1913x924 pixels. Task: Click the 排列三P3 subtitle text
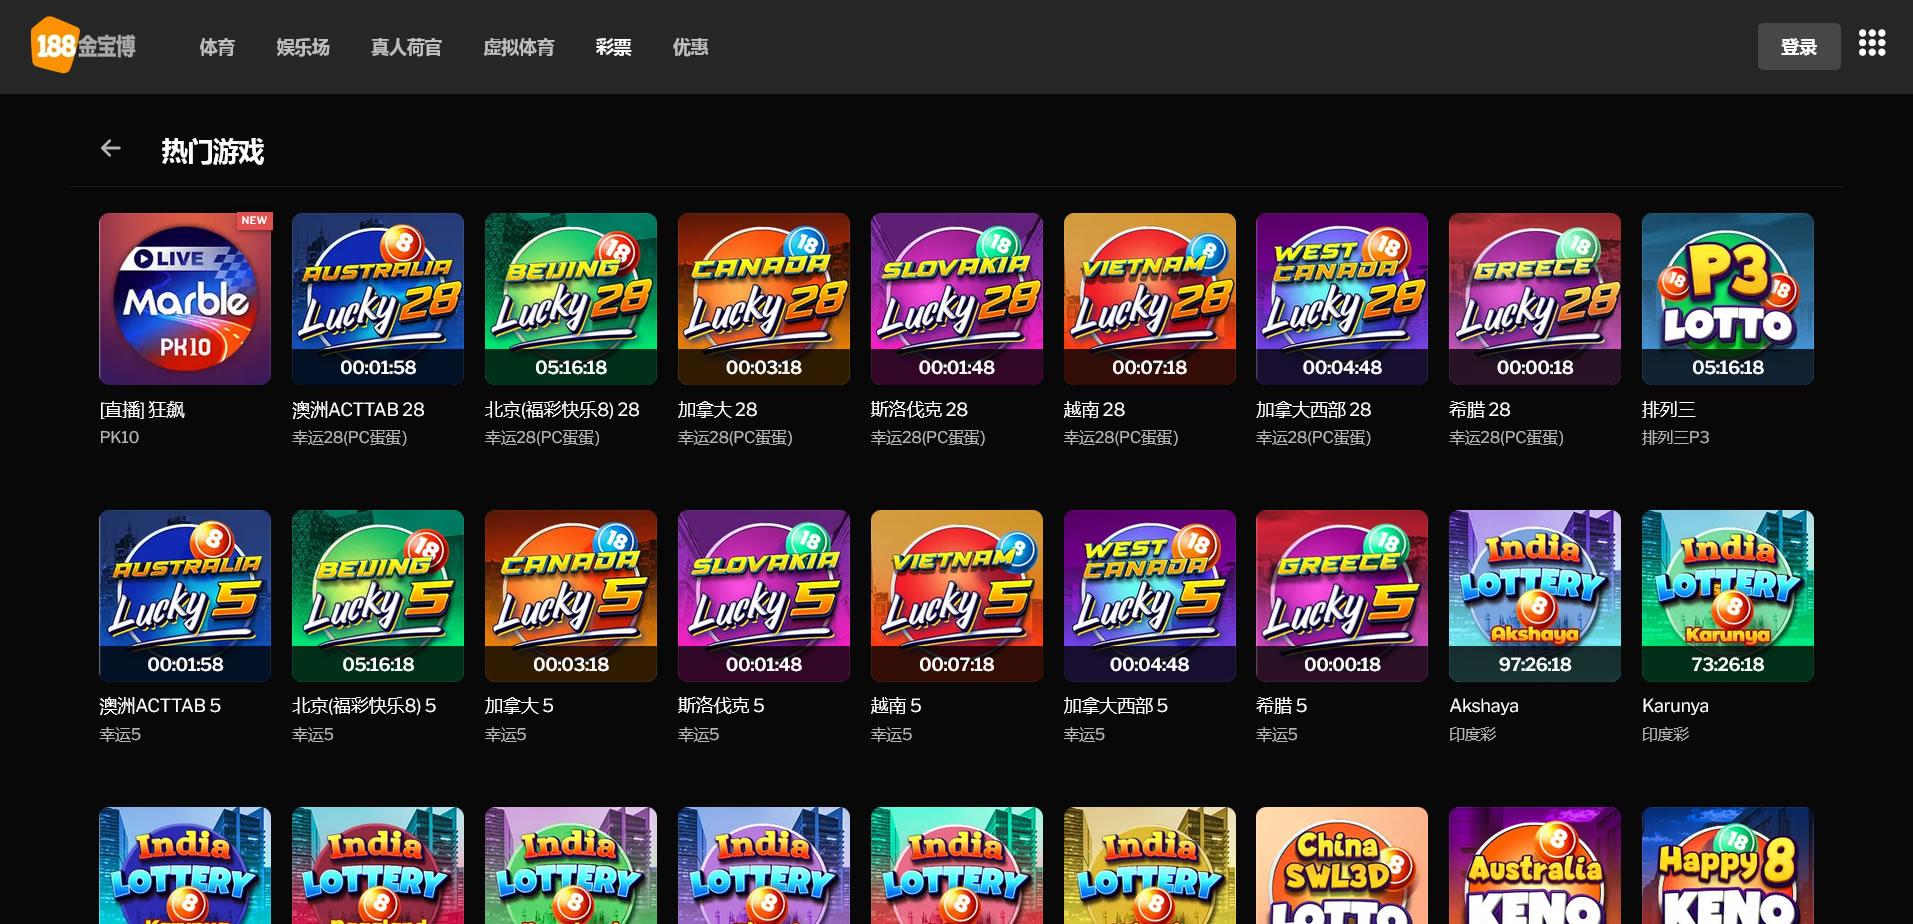(x=1676, y=438)
